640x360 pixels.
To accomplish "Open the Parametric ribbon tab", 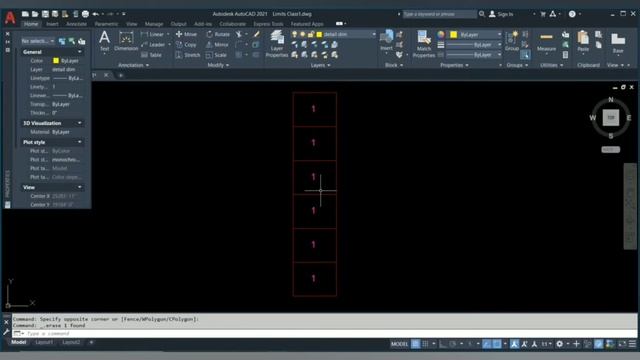I will (106, 24).
